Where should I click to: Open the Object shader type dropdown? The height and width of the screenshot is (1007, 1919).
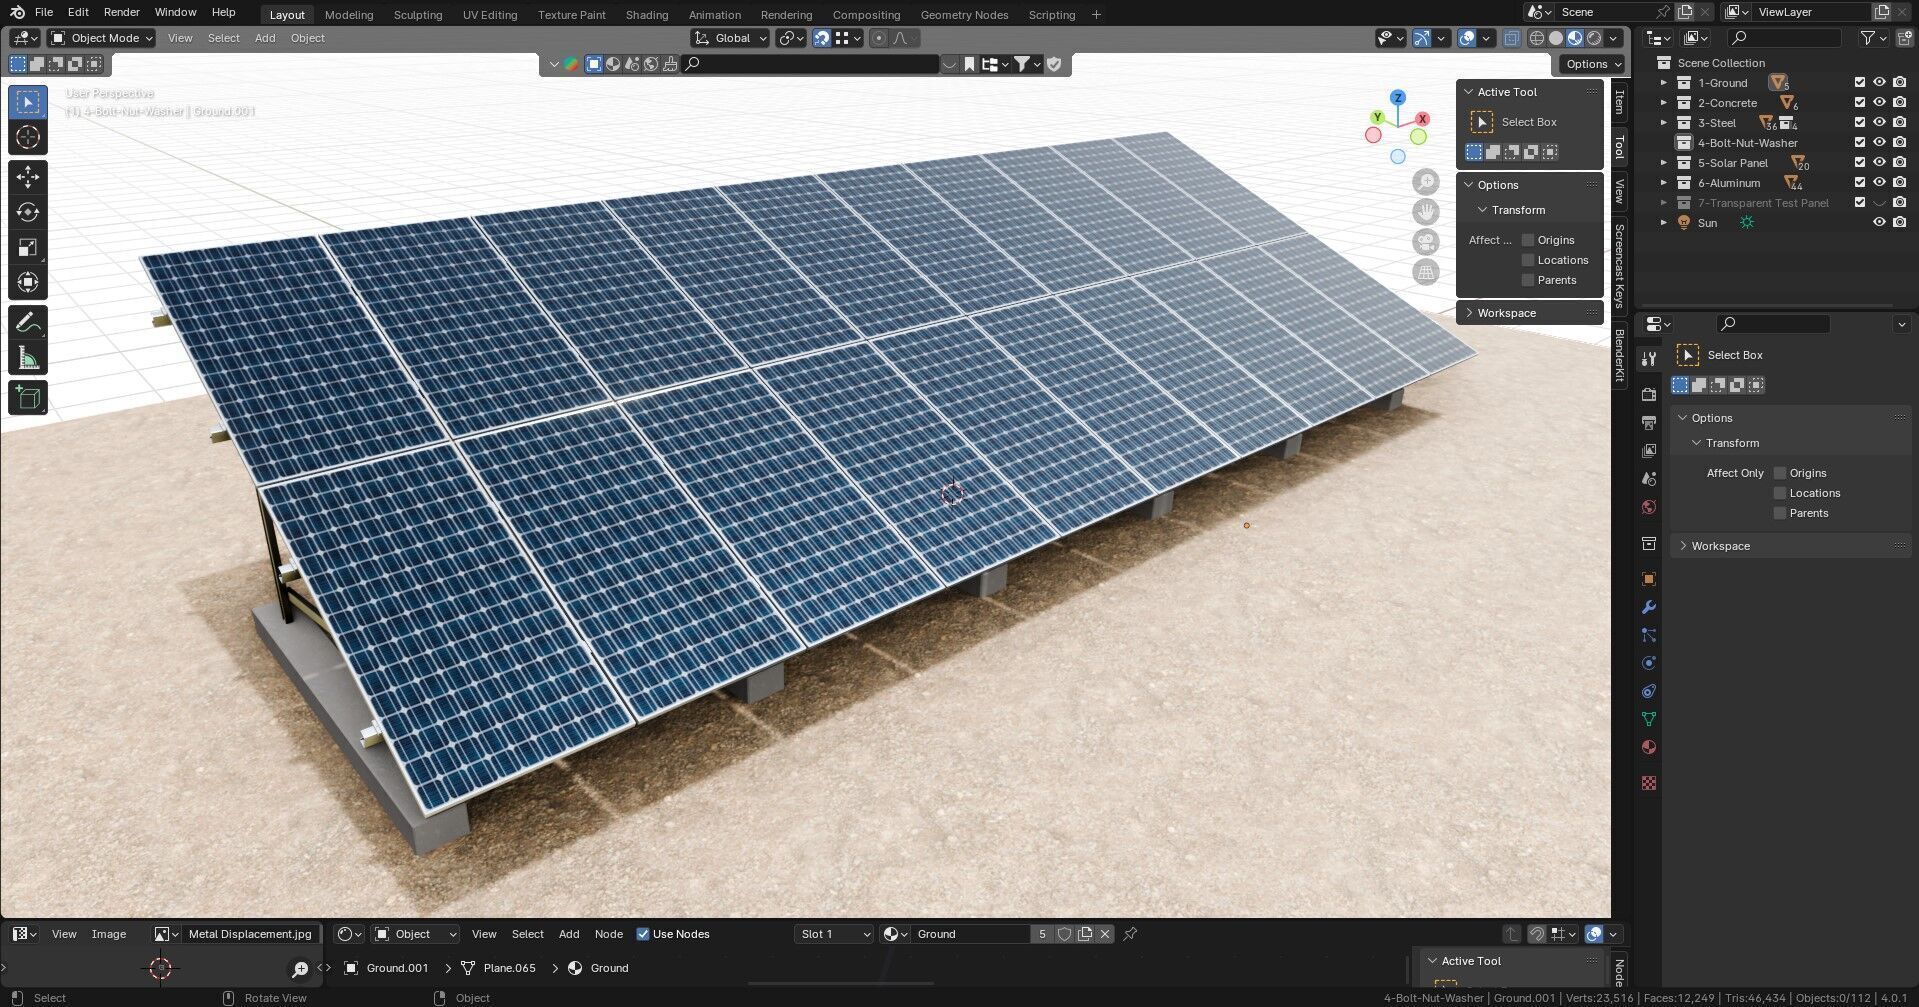pyautogui.click(x=415, y=934)
